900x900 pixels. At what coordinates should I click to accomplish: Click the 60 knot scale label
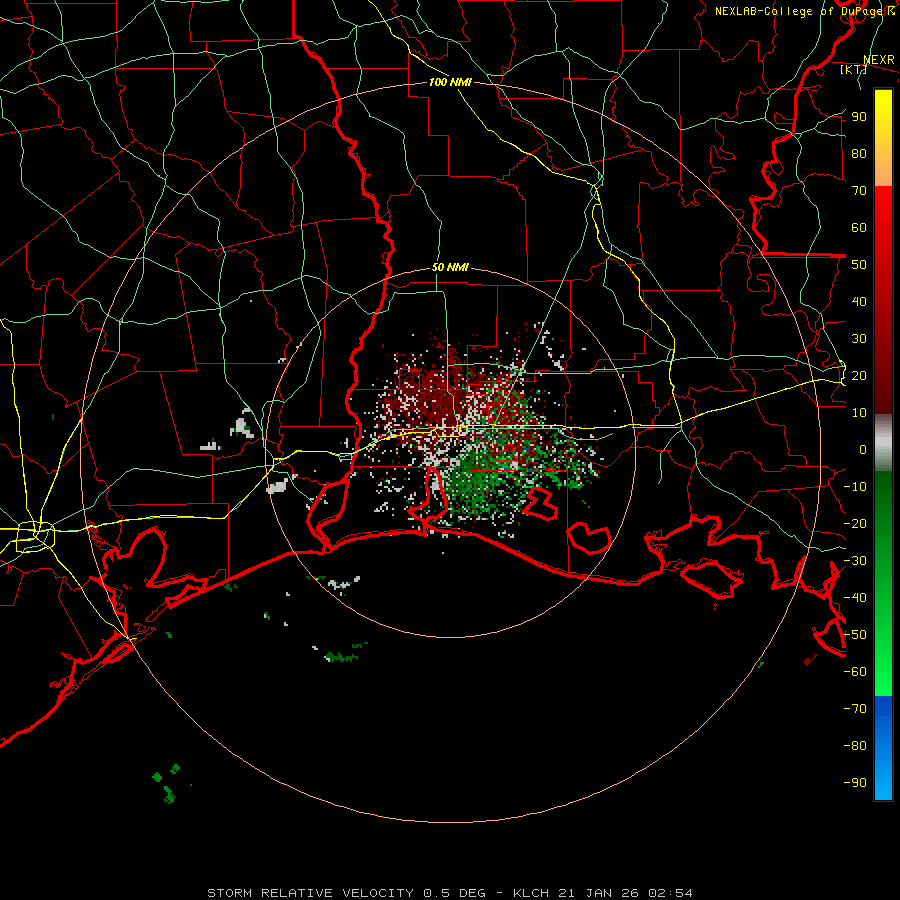point(859,227)
